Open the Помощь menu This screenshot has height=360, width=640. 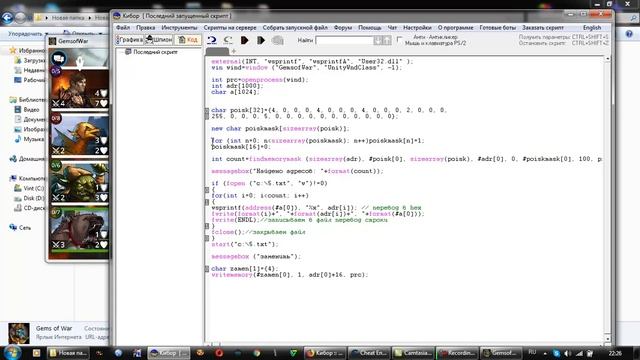370,28
